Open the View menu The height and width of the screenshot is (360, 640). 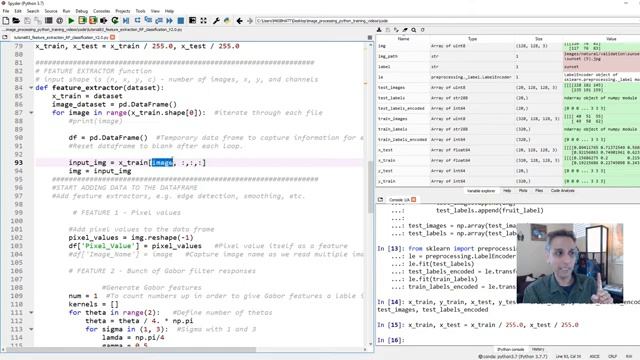point(155,11)
